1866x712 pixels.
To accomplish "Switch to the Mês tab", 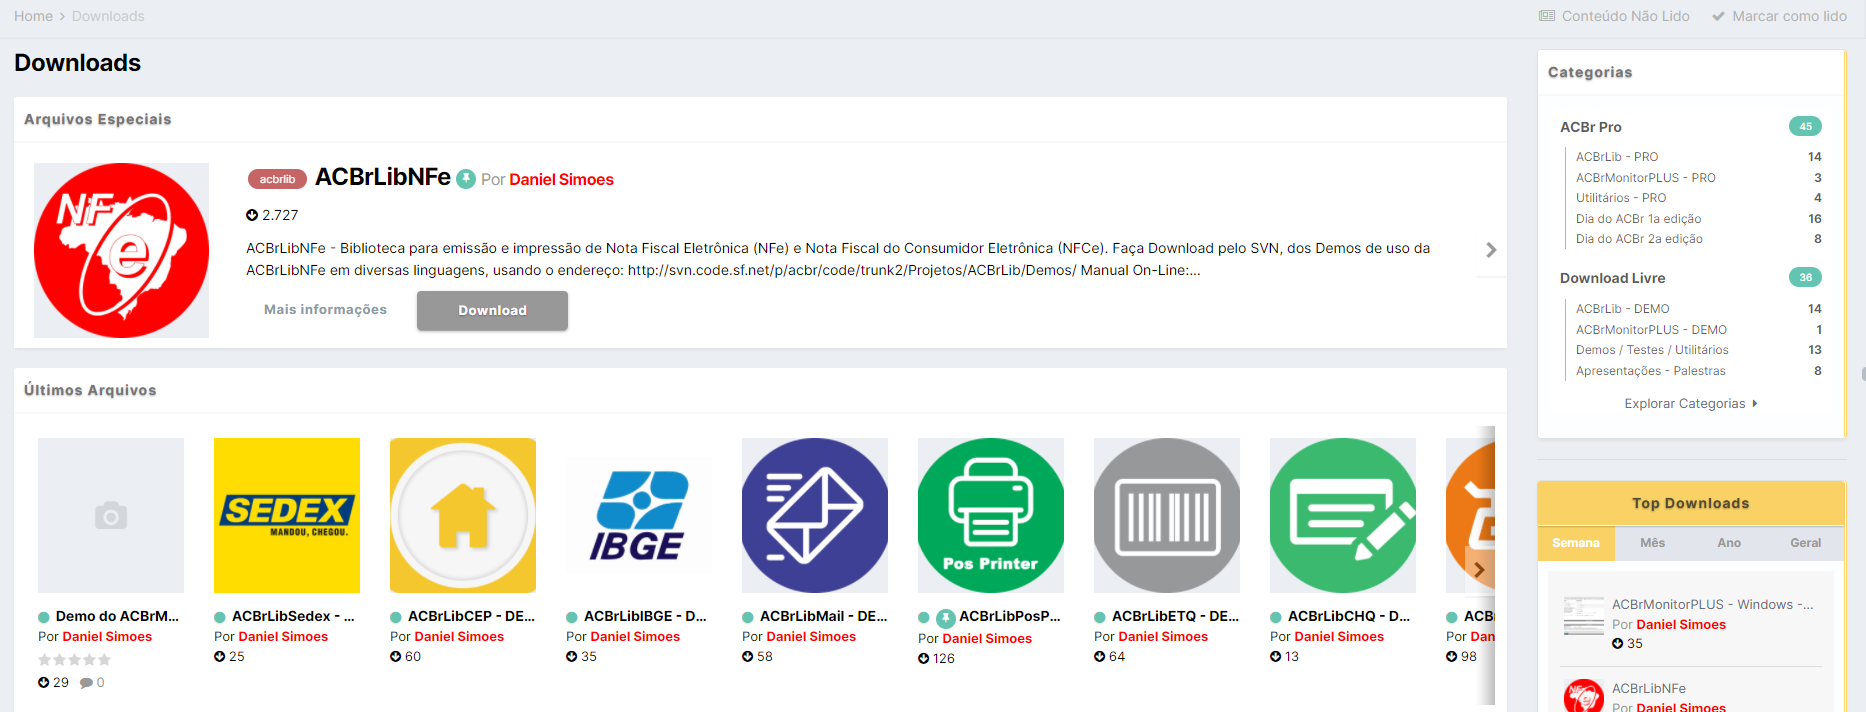I will click(1653, 543).
